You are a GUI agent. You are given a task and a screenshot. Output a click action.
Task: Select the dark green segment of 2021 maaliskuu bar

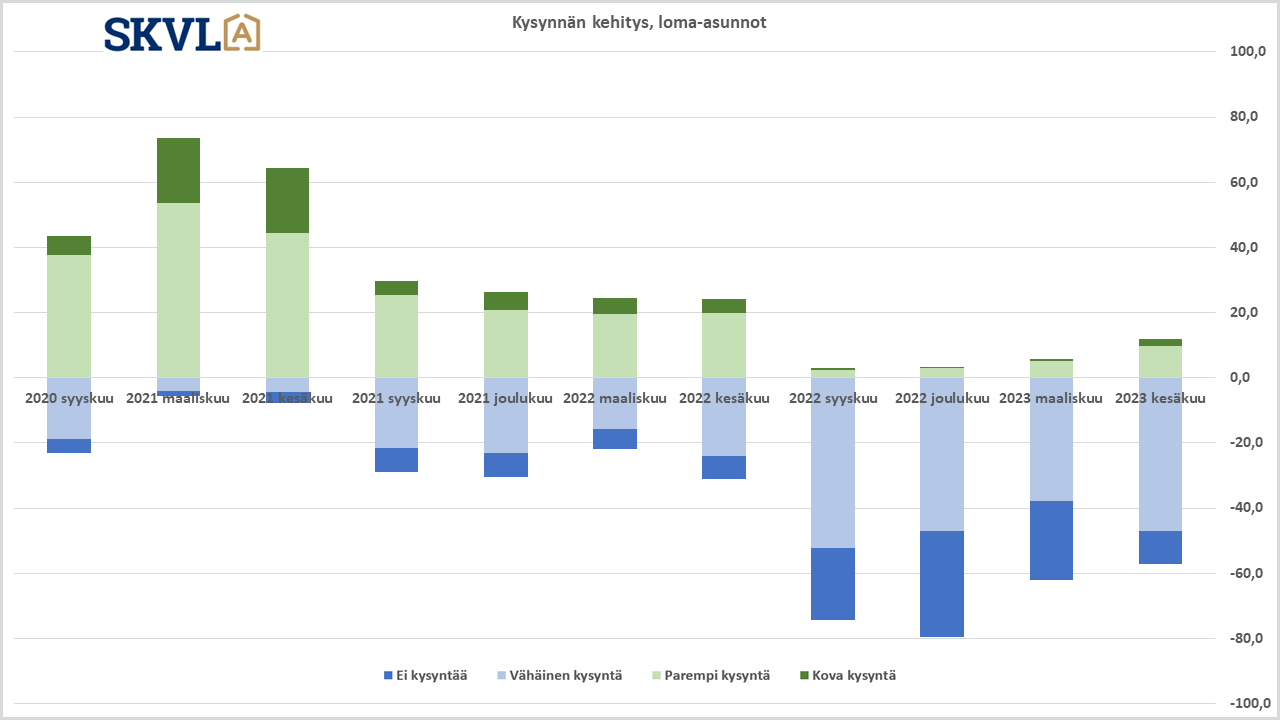coord(178,170)
